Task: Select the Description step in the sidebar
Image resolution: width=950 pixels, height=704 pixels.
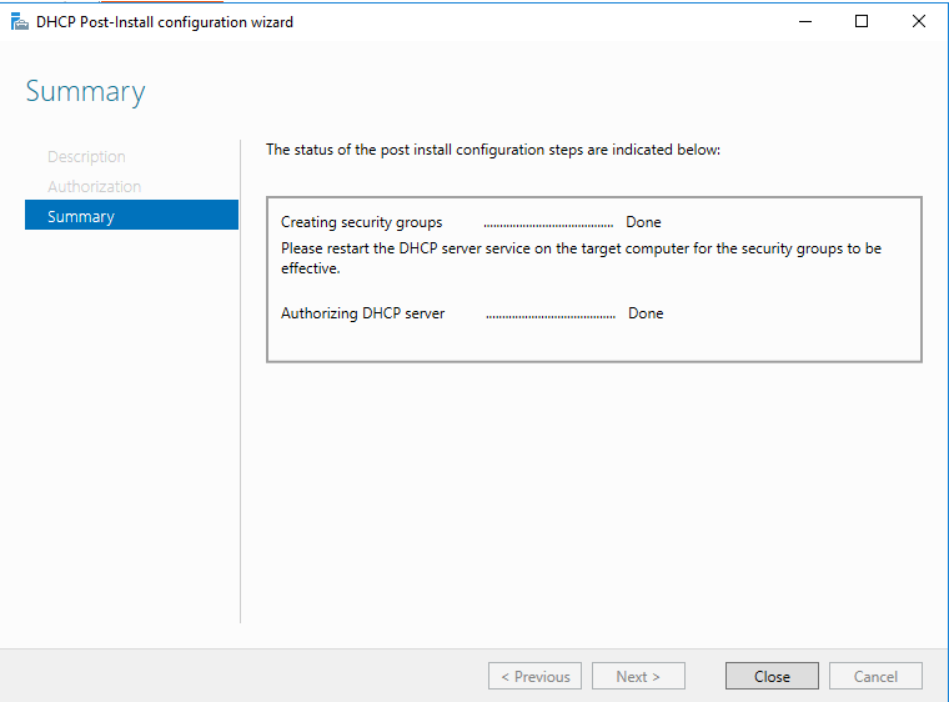Action: pos(86,156)
